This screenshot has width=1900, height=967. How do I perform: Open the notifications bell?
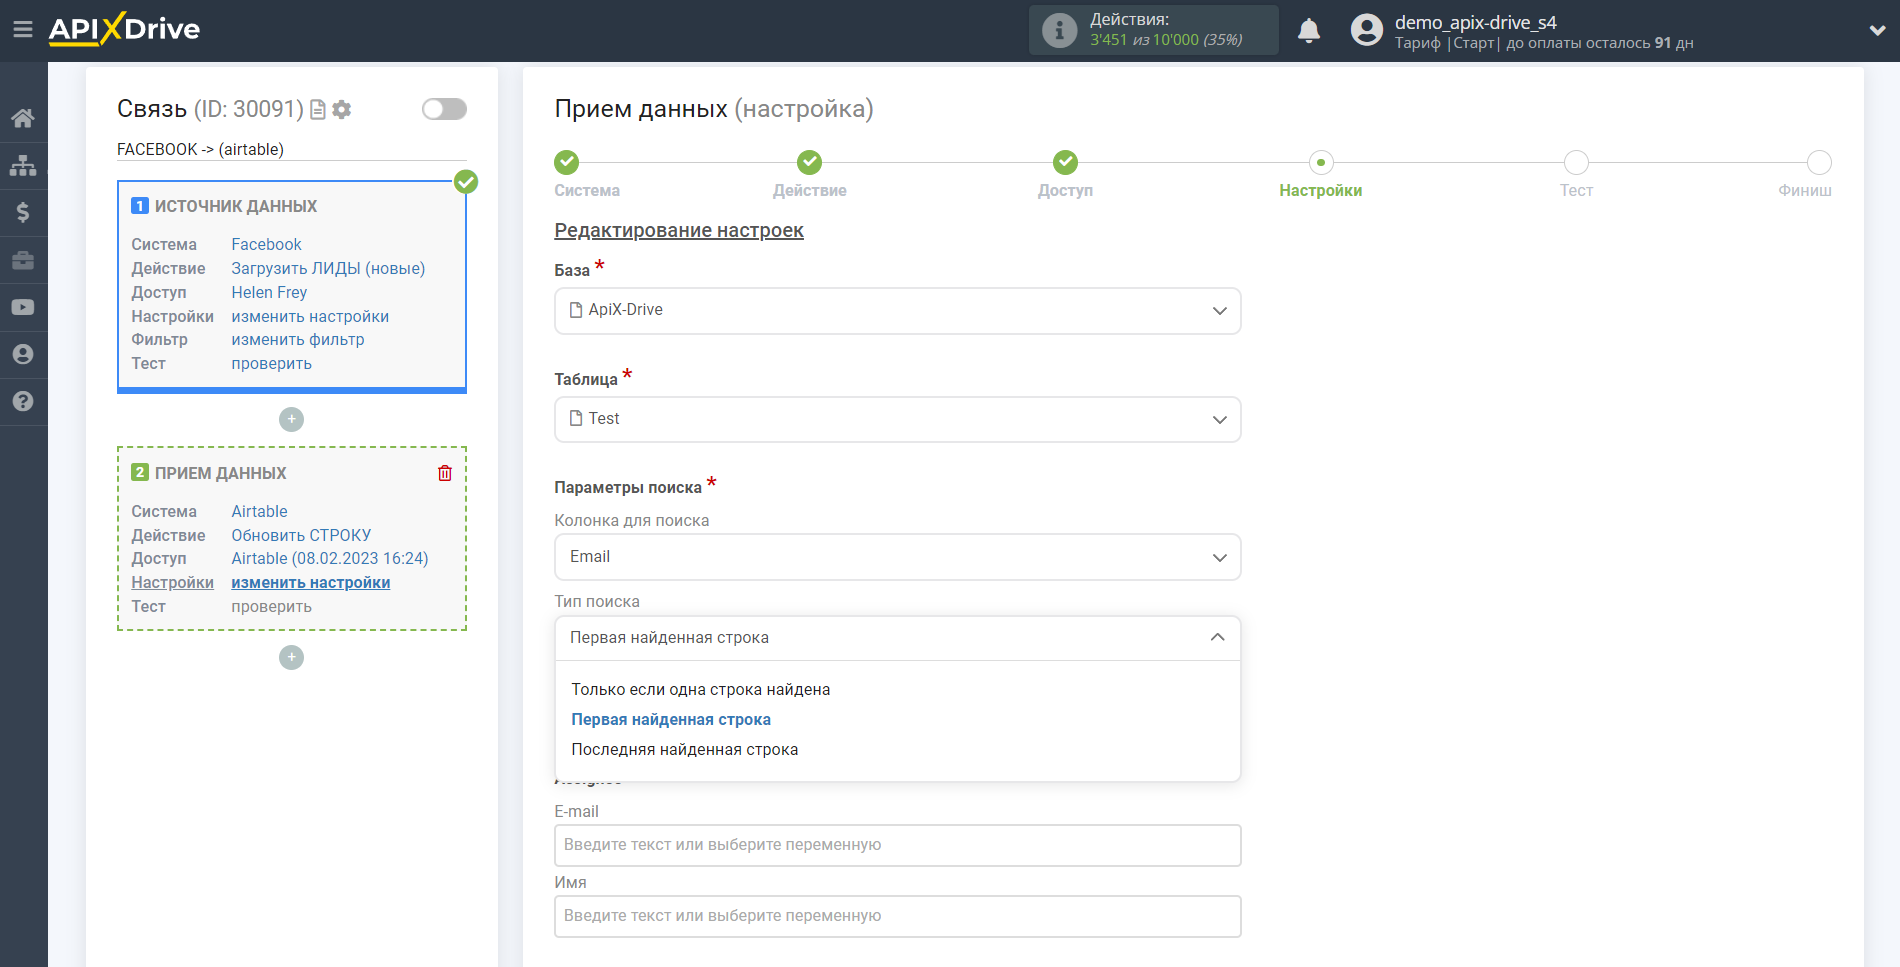pos(1309,30)
